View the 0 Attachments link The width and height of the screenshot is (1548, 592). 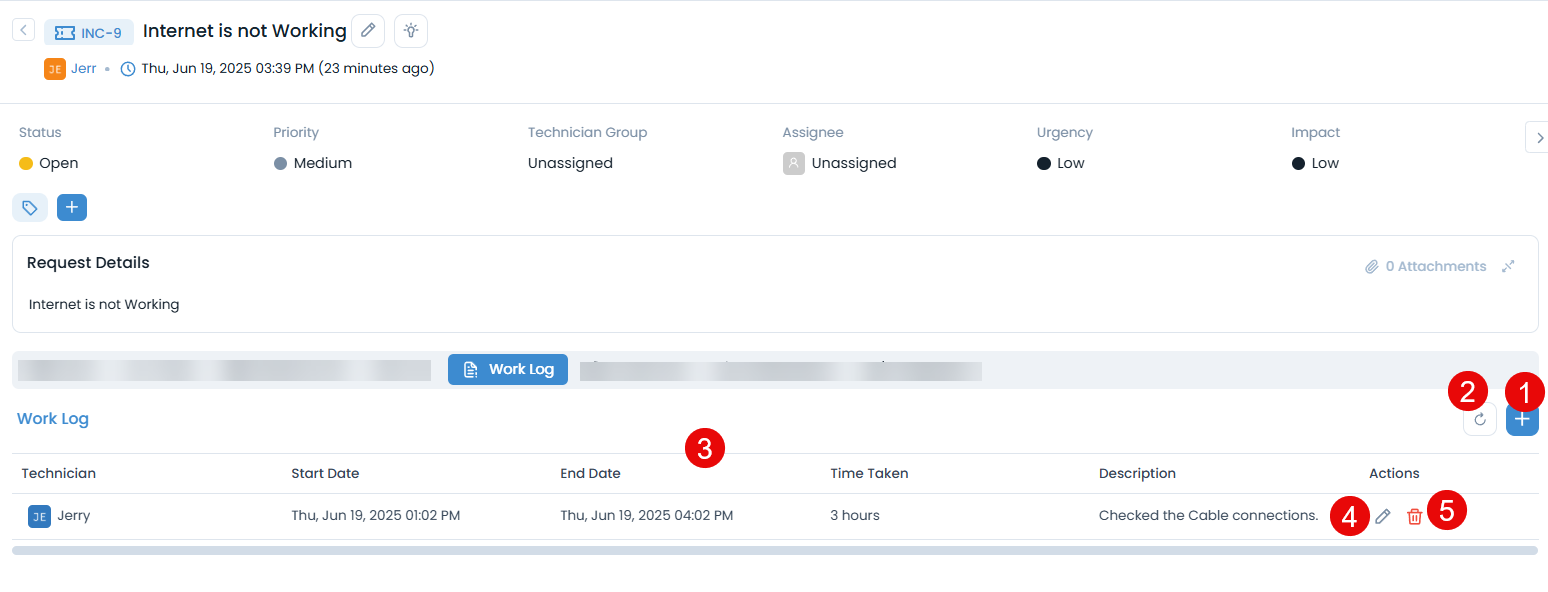[x=1426, y=266]
